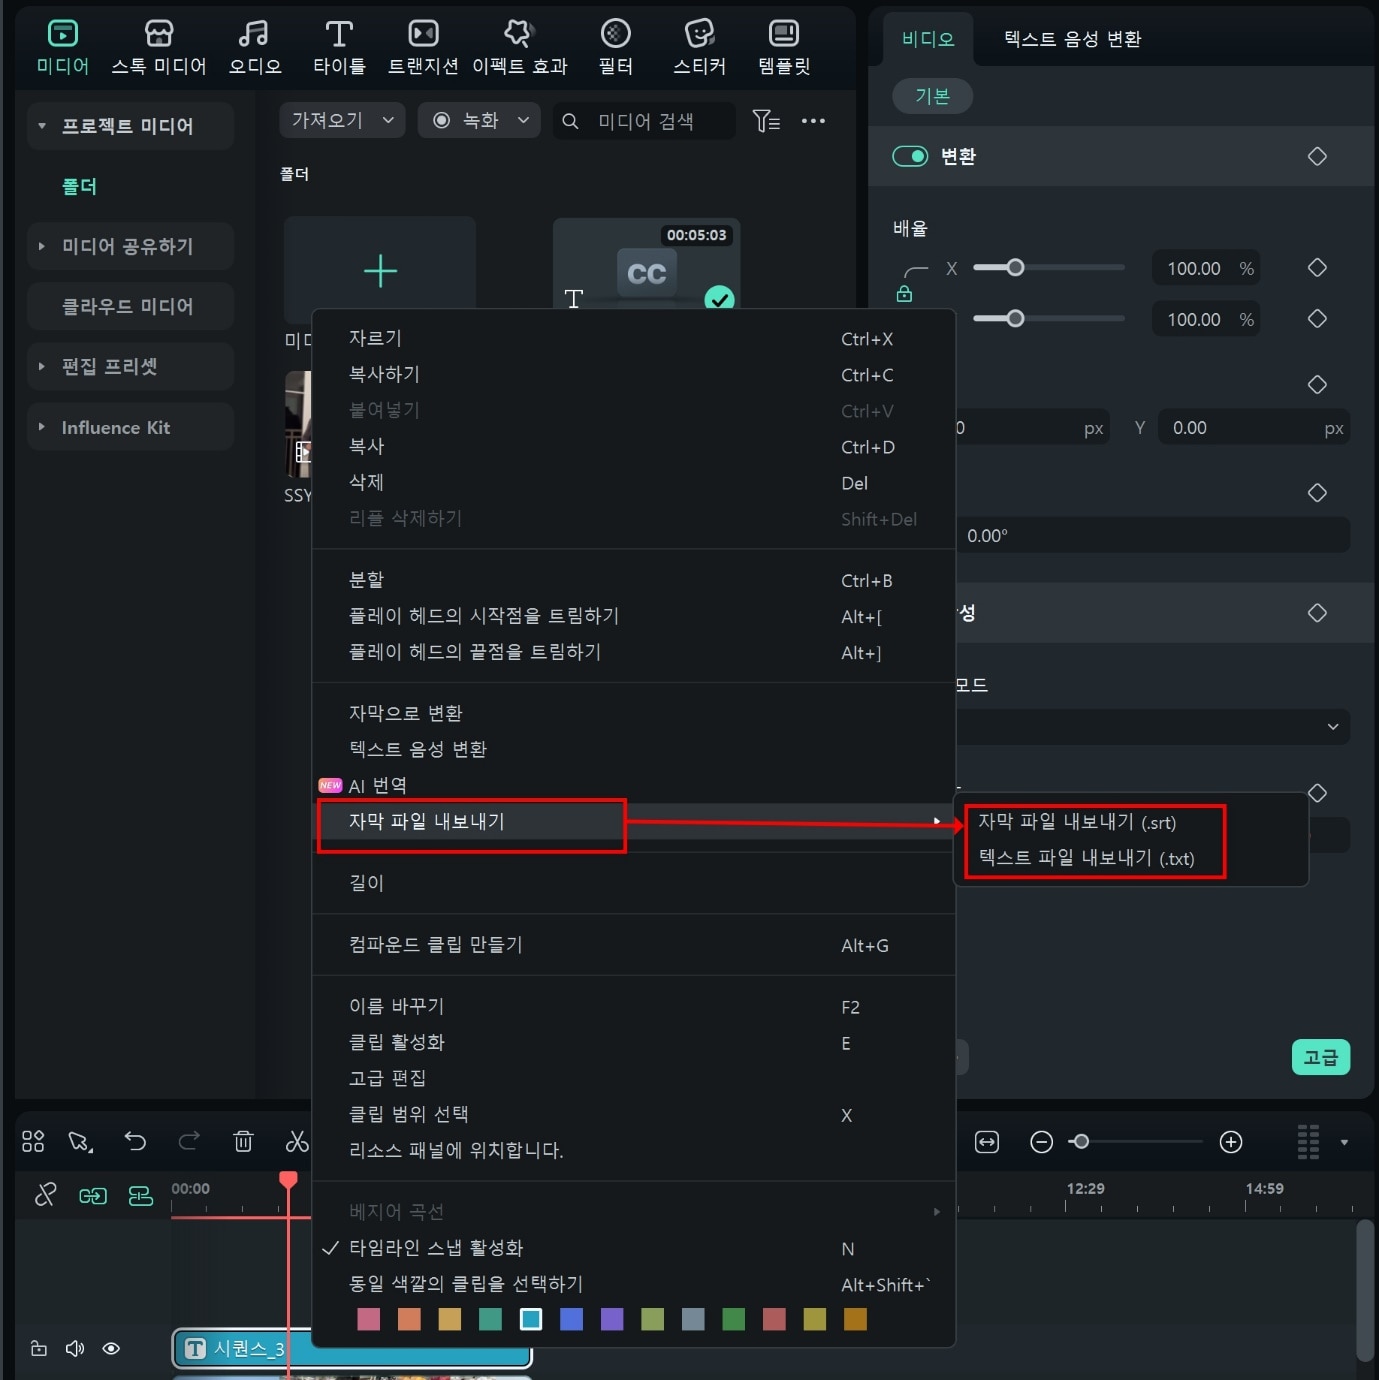
Task: Click the media filter and sort icon
Action: click(x=766, y=121)
